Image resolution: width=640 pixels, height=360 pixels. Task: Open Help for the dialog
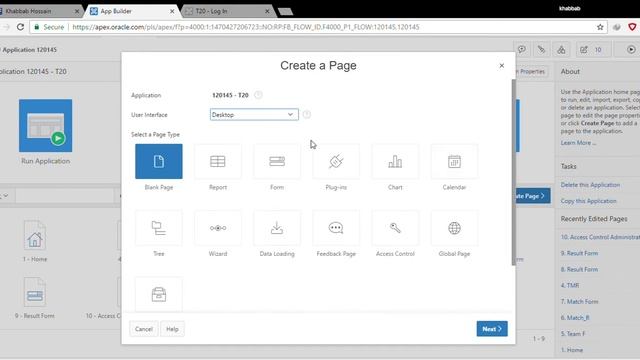[172, 329]
